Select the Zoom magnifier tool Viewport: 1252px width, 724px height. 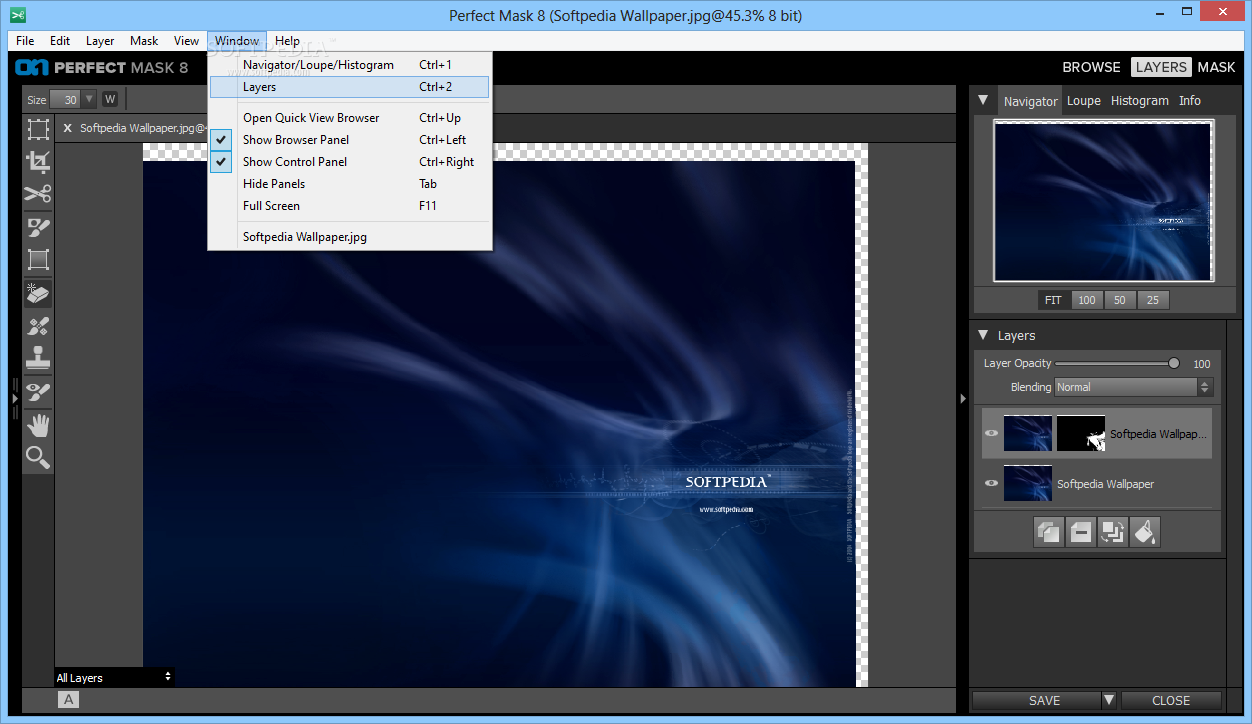(x=38, y=458)
